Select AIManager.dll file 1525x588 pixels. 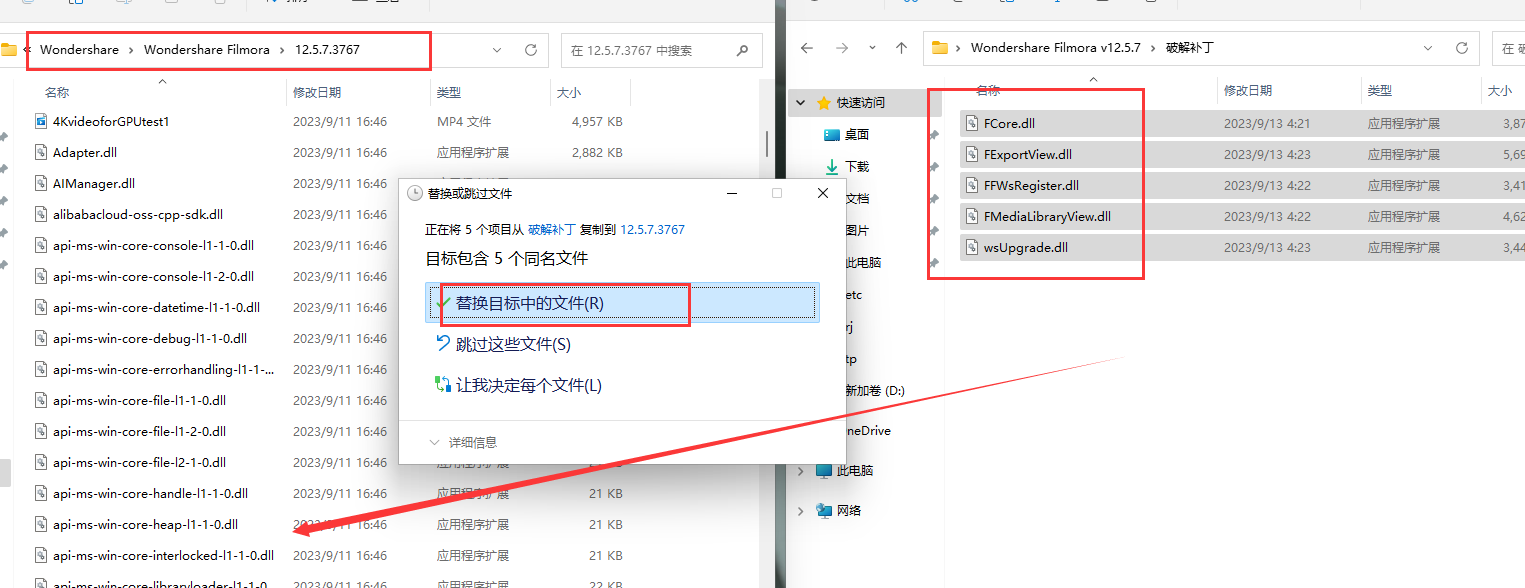pyautogui.click(x=94, y=183)
